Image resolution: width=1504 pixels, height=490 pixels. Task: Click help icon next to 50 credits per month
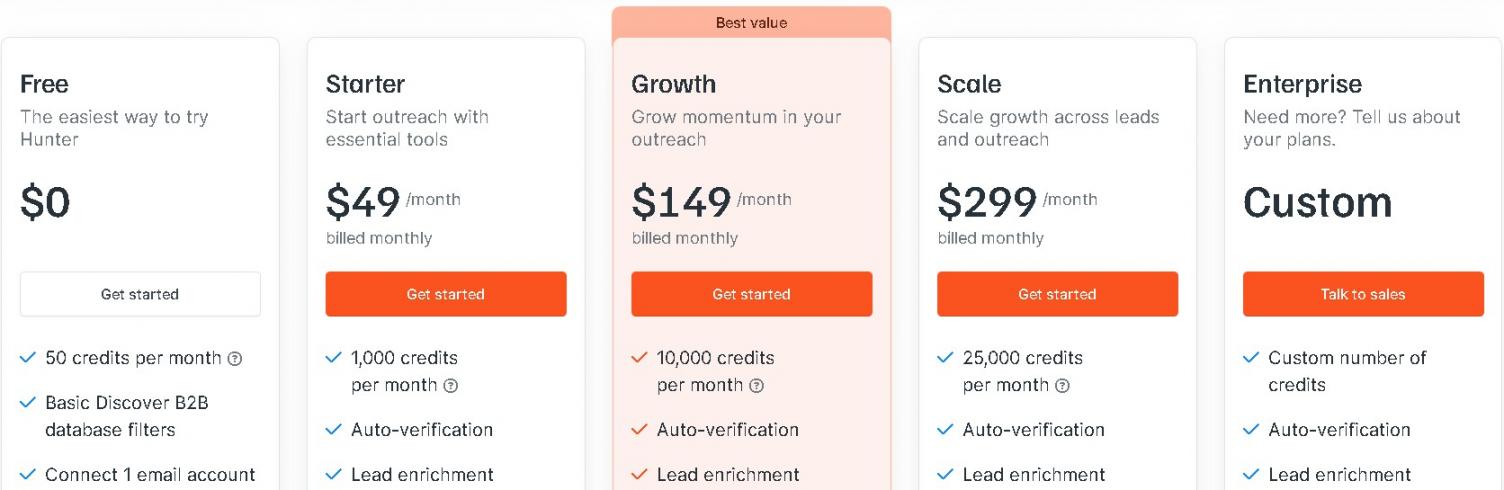click(235, 358)
